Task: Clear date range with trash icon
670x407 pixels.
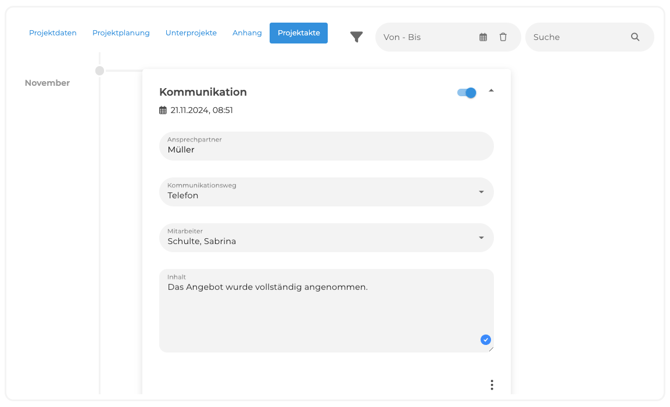Action: (503, 37)
